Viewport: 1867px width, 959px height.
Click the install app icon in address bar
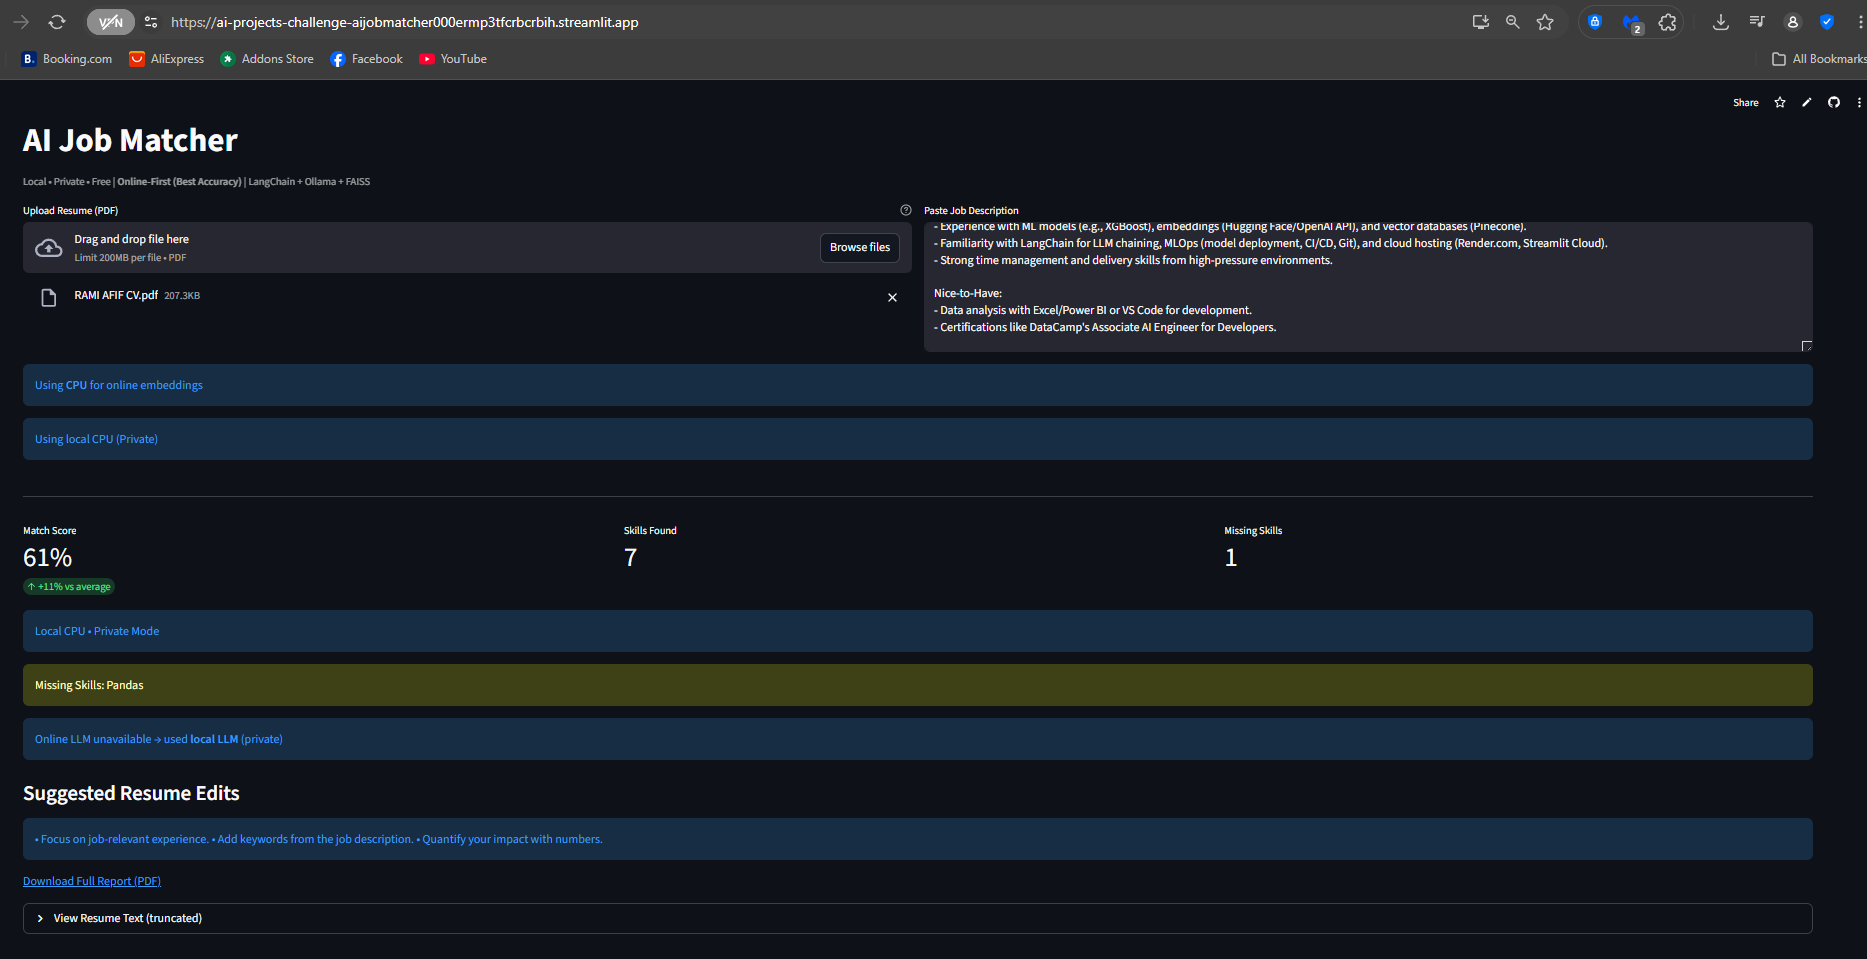(x=1481, y=22)
